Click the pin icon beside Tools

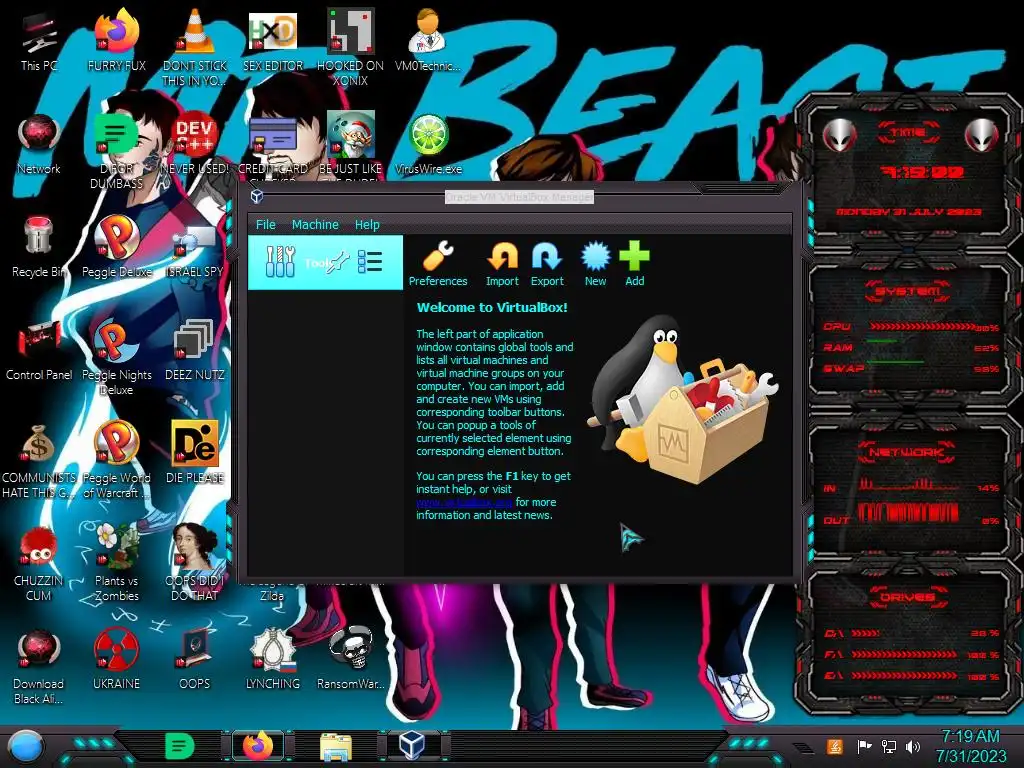[338, 263]
